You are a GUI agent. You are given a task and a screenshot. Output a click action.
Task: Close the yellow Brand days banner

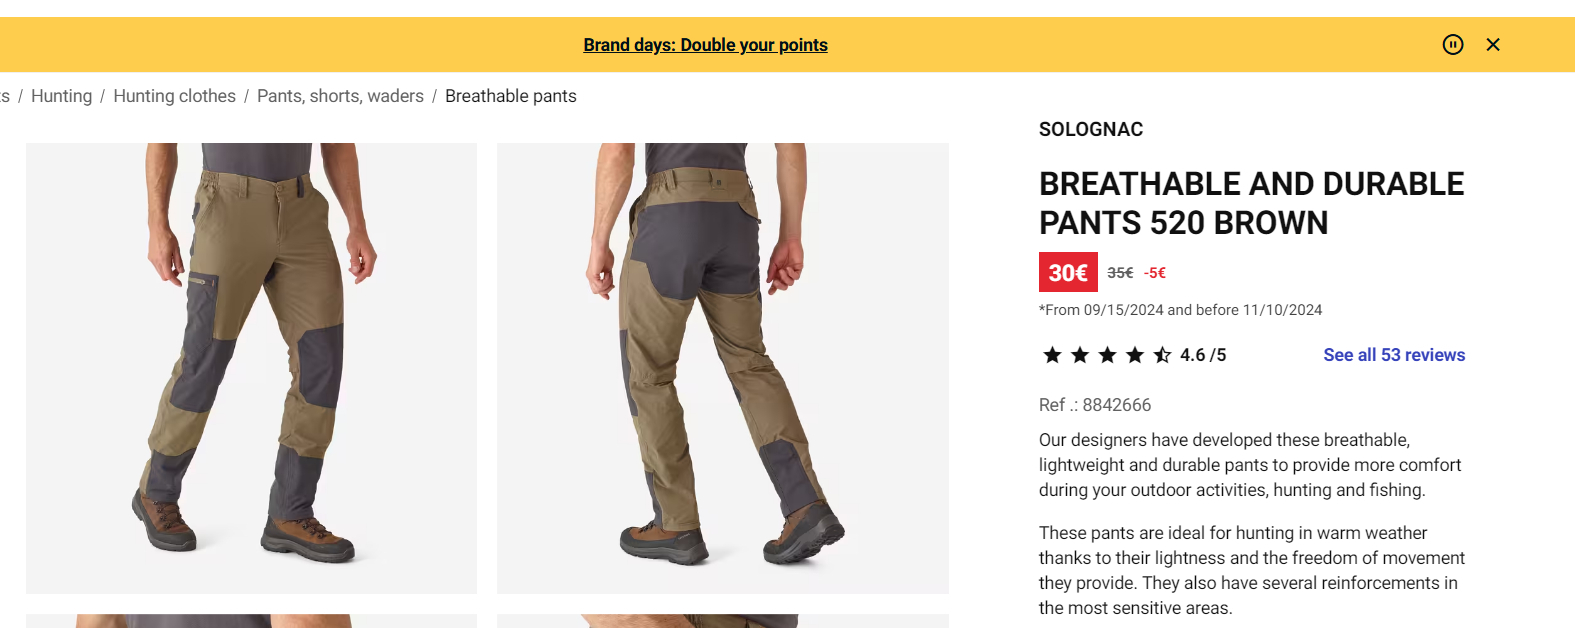[1493, 44]
